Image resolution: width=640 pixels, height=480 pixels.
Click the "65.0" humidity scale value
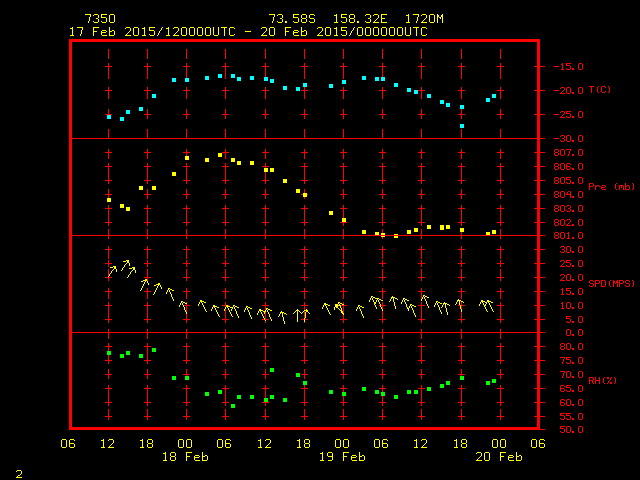(571, 389)
